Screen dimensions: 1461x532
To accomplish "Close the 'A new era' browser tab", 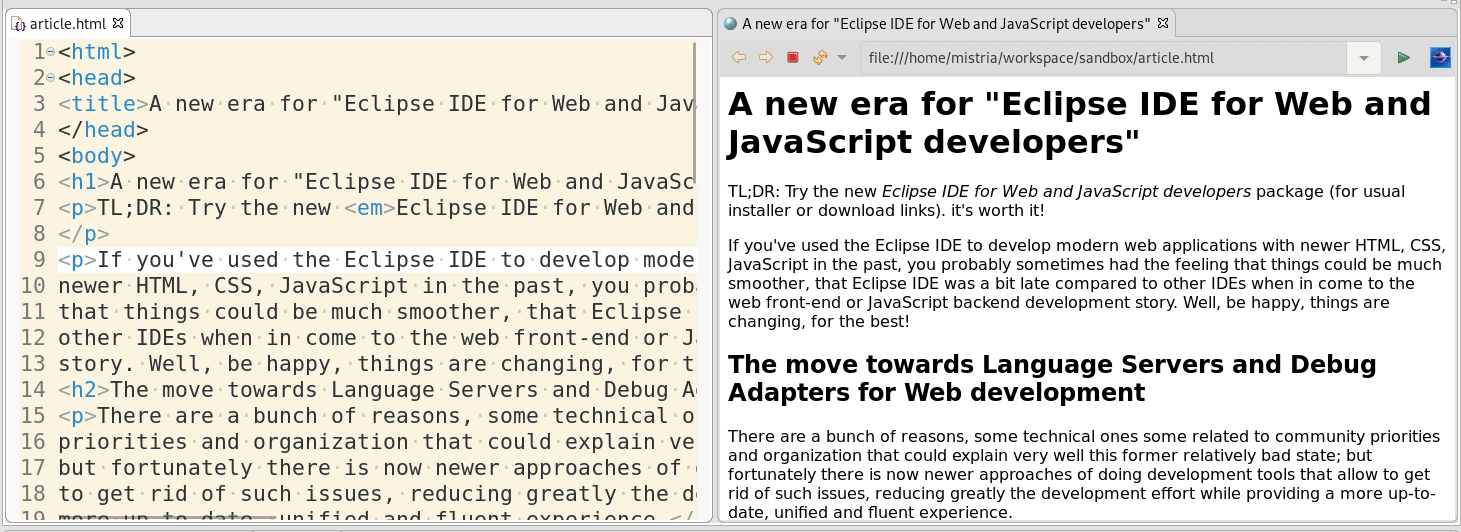I will click(x=1163, y=22).
